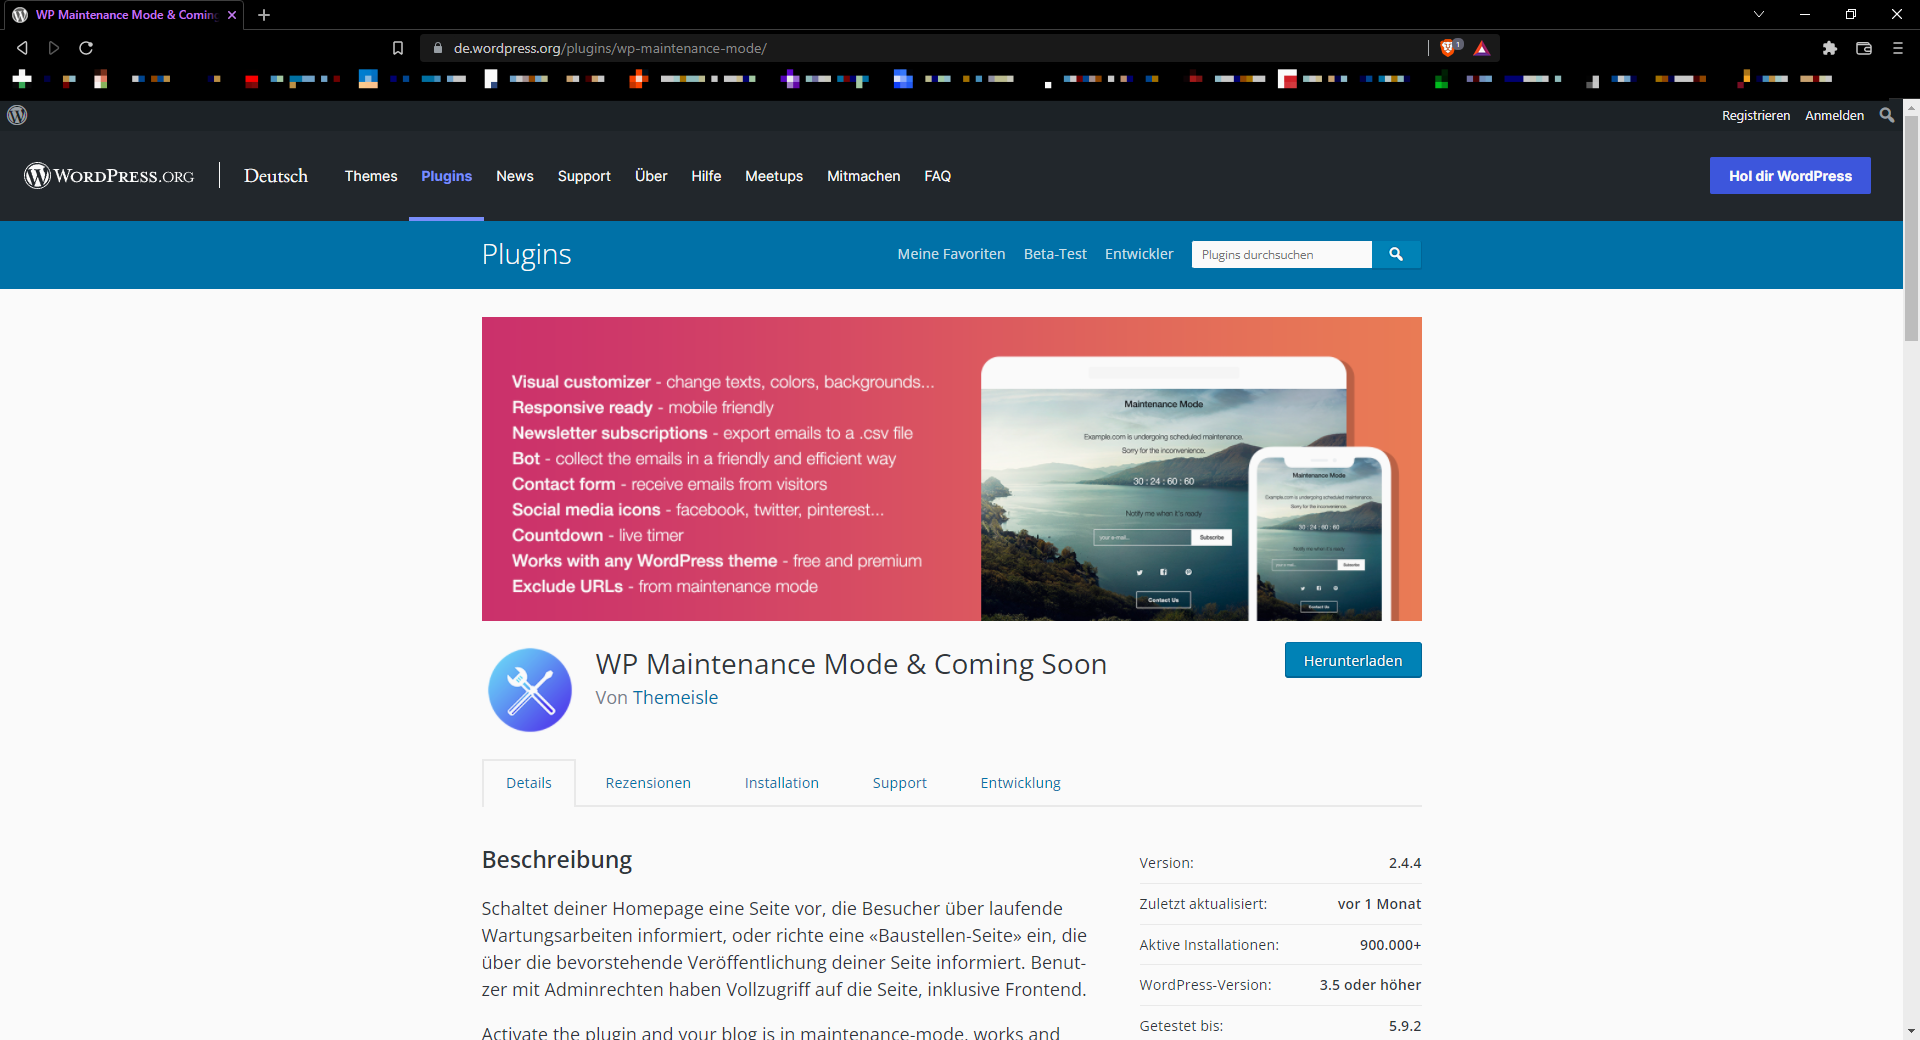The image size is (1920, 1040).
Task: Focus the 'Plugins durchsuchen' search field
Action: tap(1281, 254)
